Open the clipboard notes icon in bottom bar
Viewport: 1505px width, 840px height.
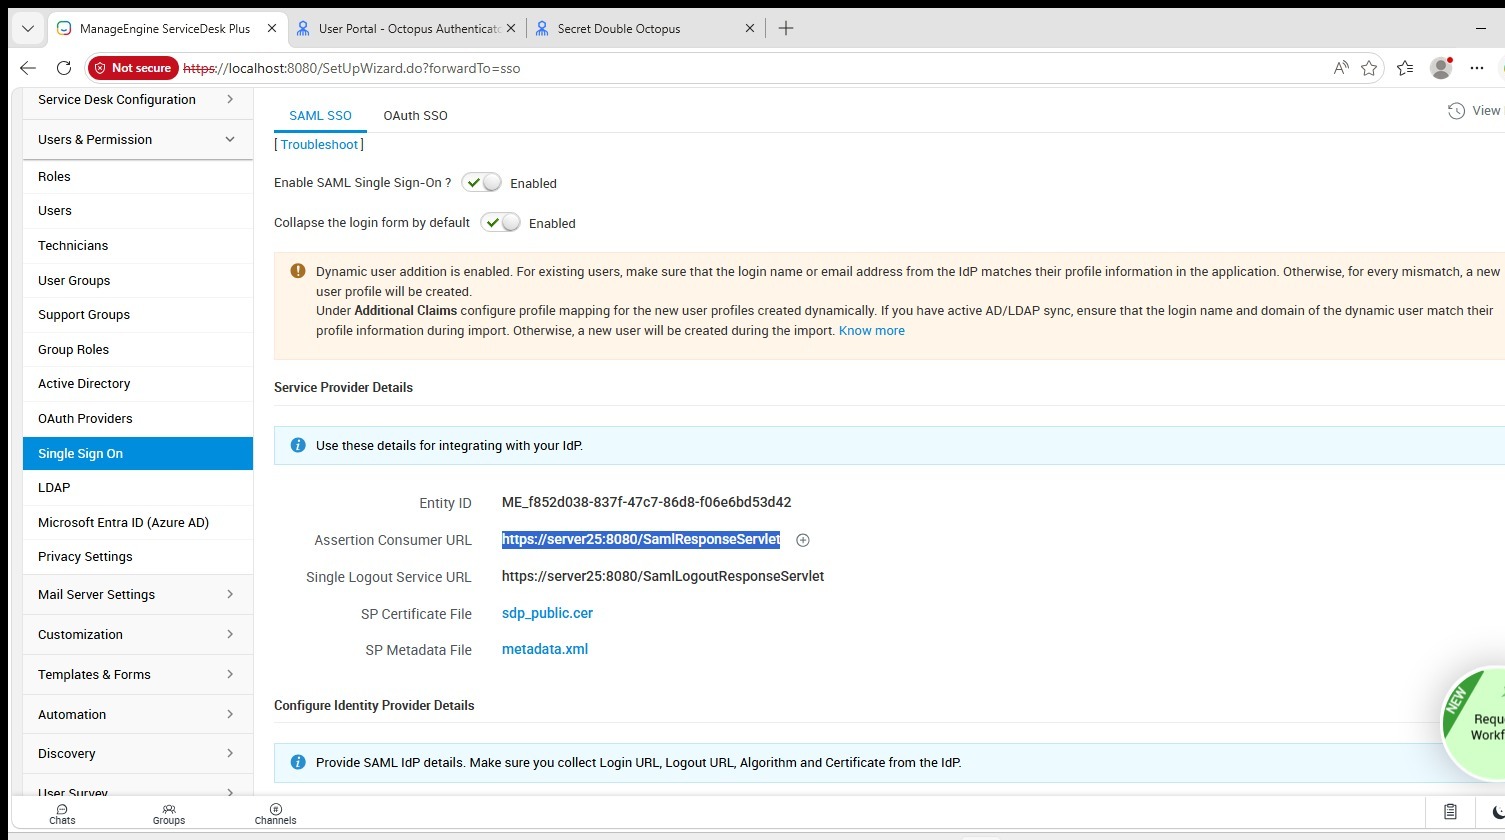(x=1450, y=811)
